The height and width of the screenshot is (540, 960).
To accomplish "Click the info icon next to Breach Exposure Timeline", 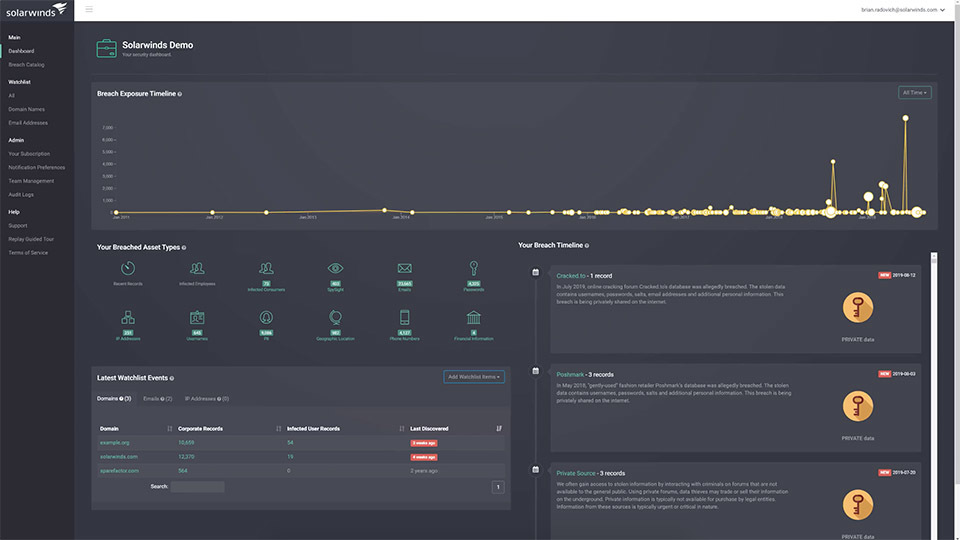I will coord(179,94).
